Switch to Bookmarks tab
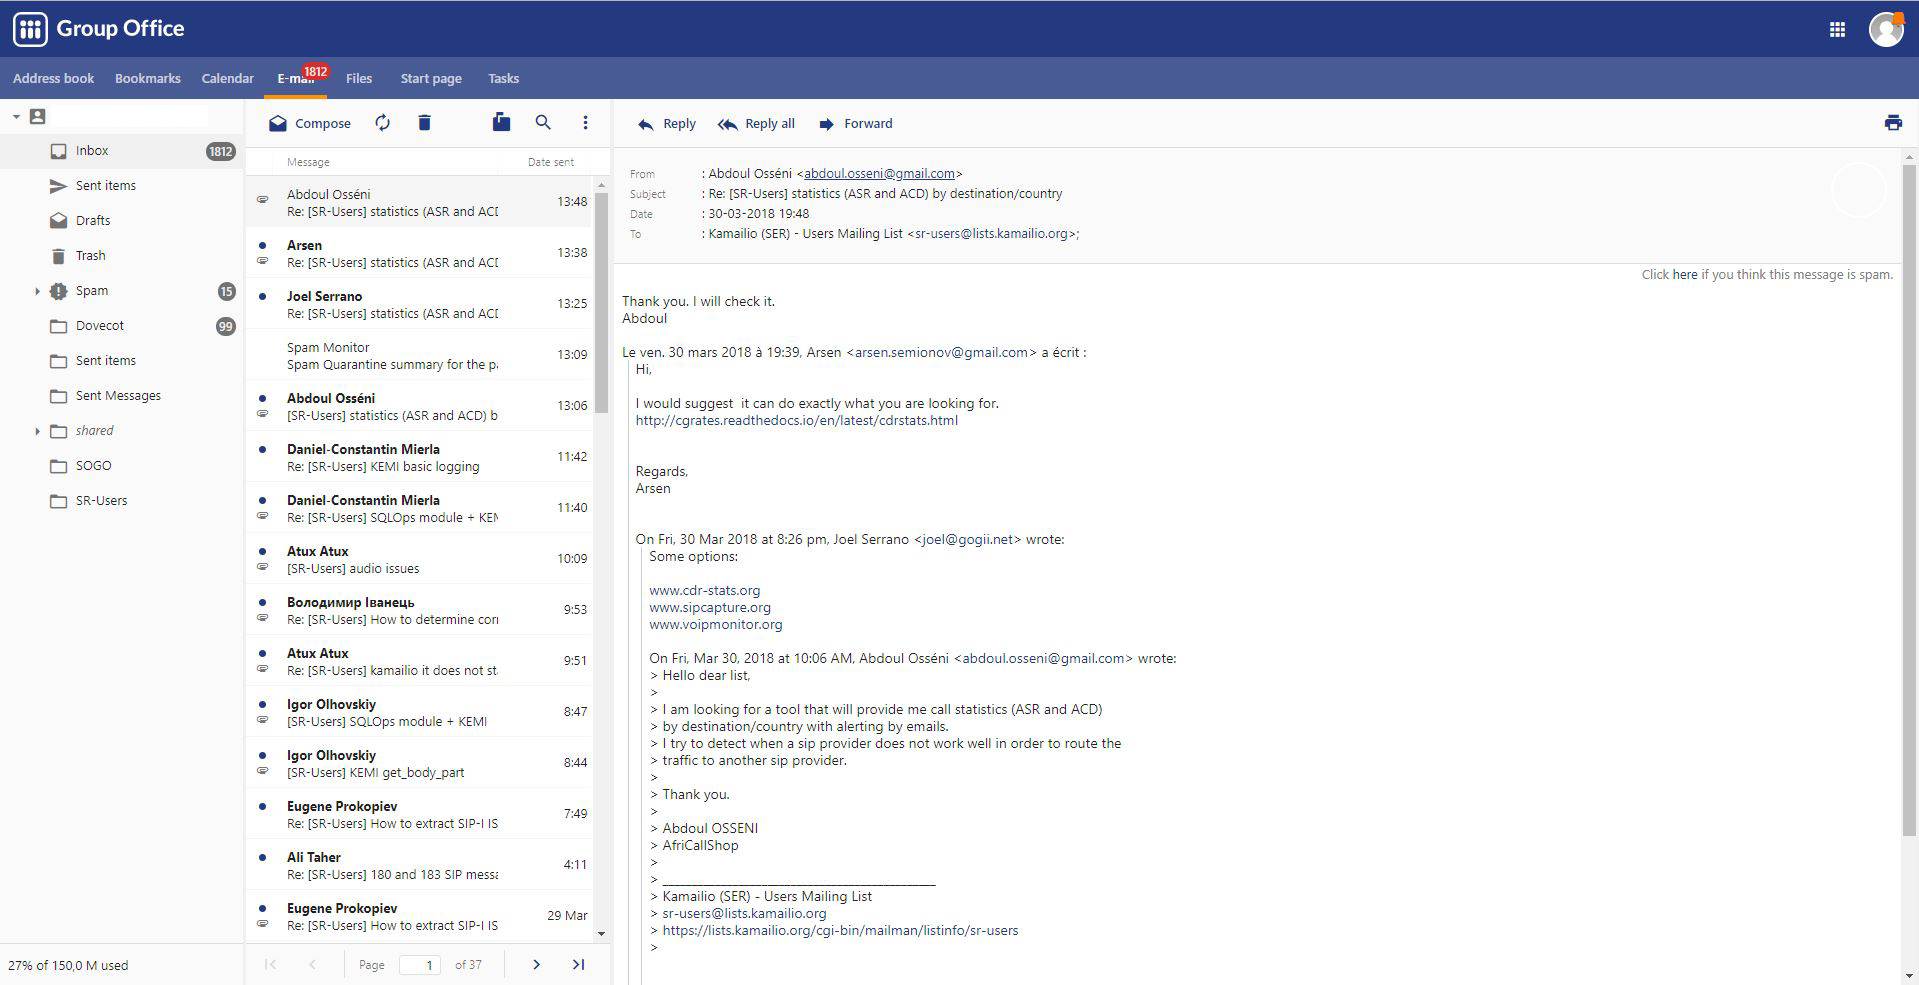 (x=148, y=78)
